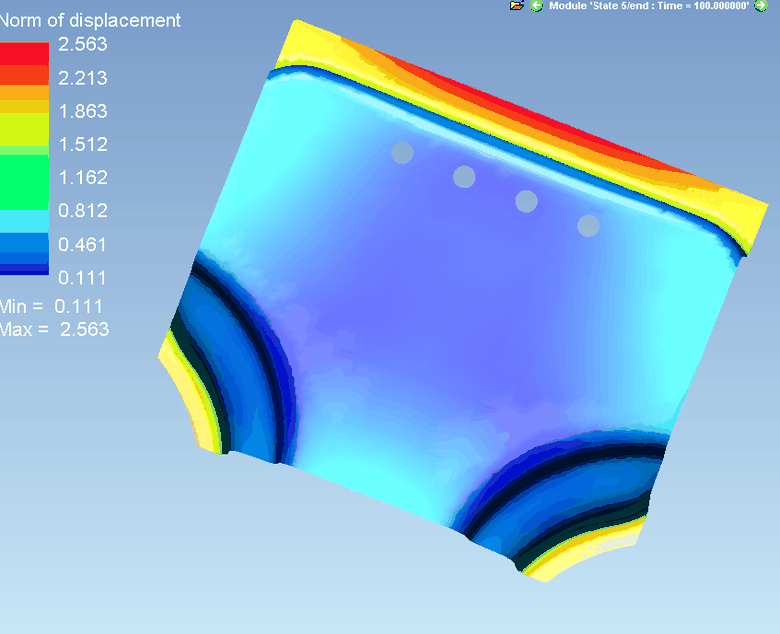Click the 'Norm of displacement' legend title
780x634 pixels.
[90, 20]
